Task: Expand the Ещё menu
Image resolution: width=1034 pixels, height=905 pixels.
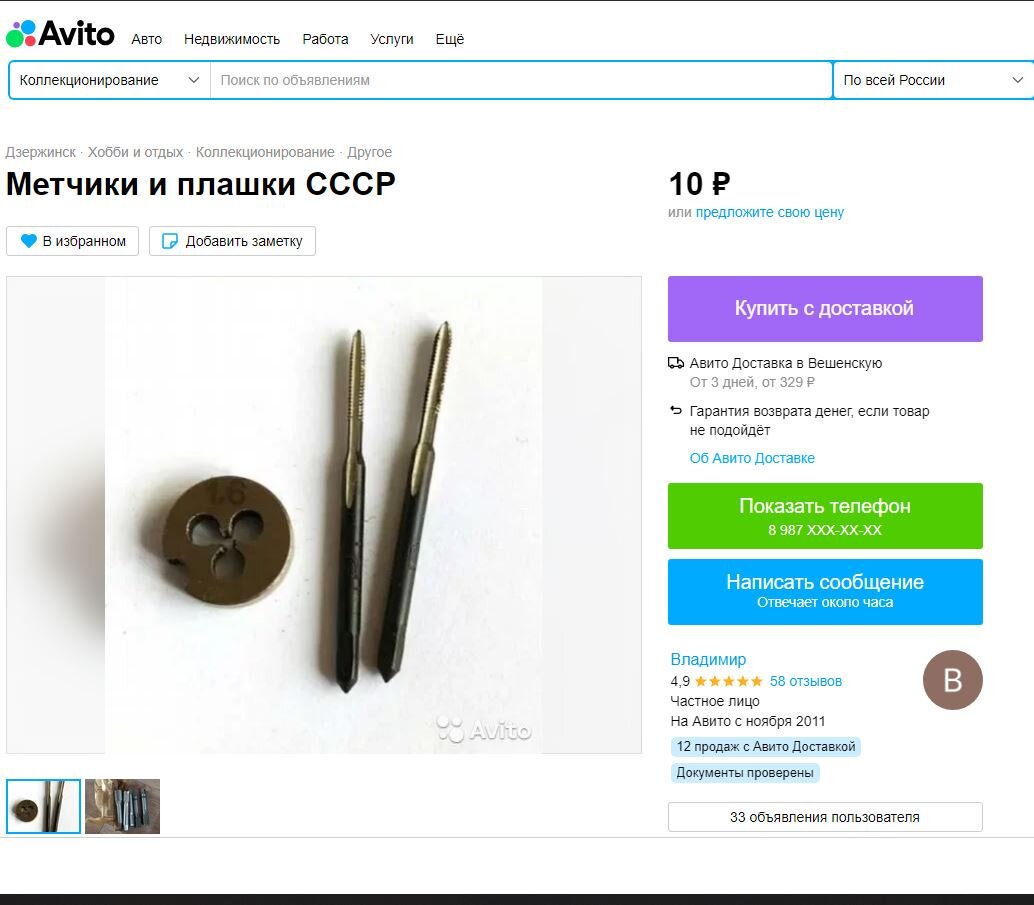Action: point(450,40)
